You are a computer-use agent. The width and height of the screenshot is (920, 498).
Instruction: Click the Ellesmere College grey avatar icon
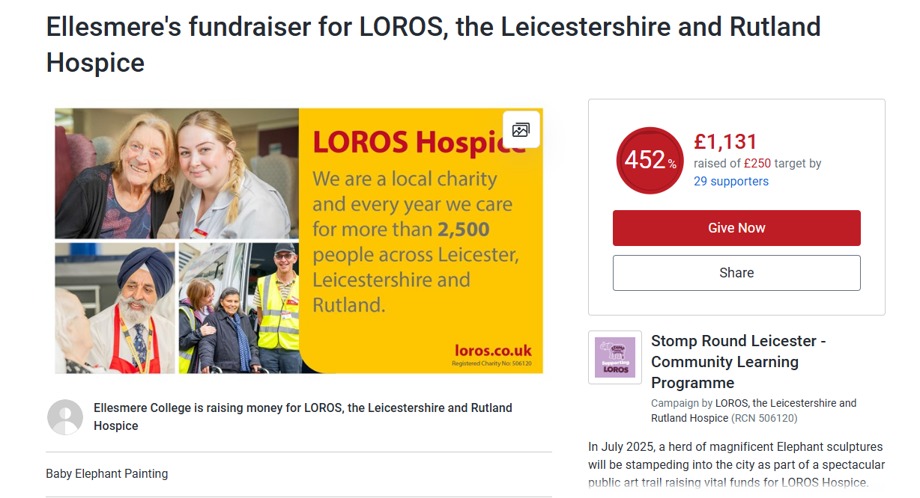click(x=65, y=417)
